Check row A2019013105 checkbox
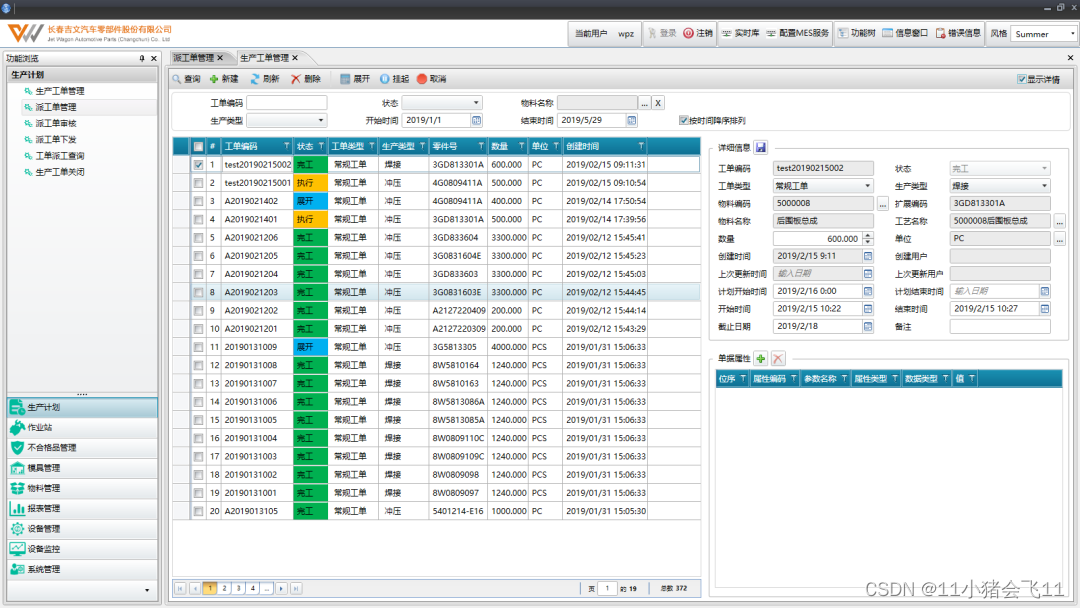1080x608 pixels. coord(198,512)
